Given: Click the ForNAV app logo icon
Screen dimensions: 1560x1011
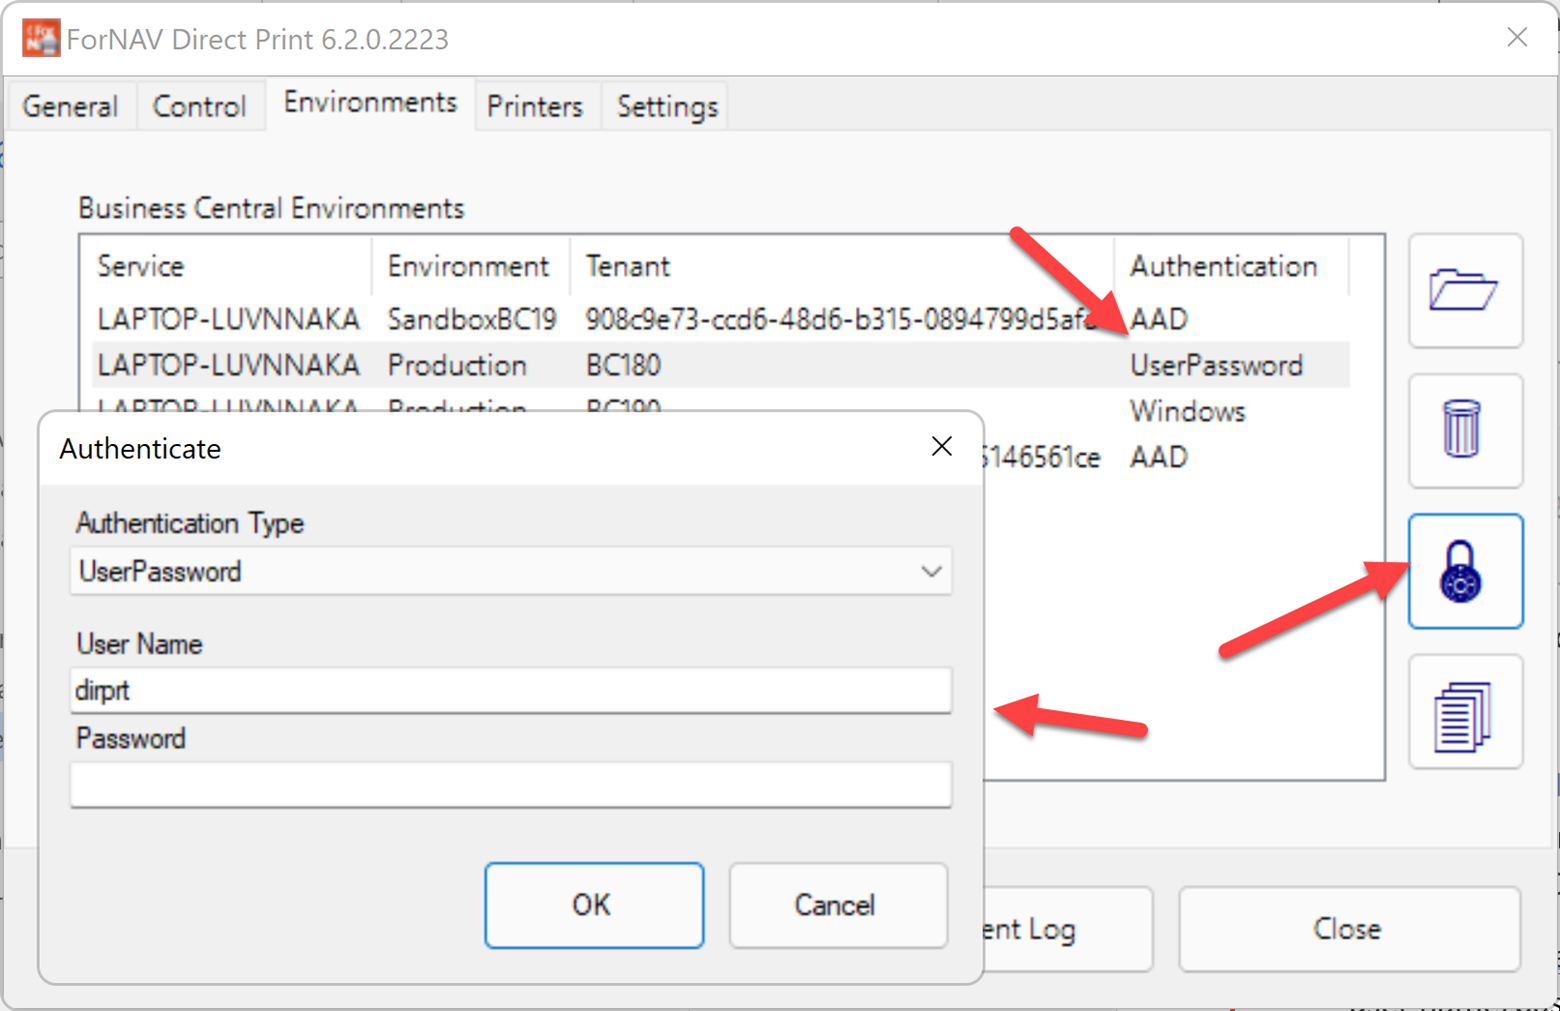Looking at the screenshot, I should tap(40, 39).
